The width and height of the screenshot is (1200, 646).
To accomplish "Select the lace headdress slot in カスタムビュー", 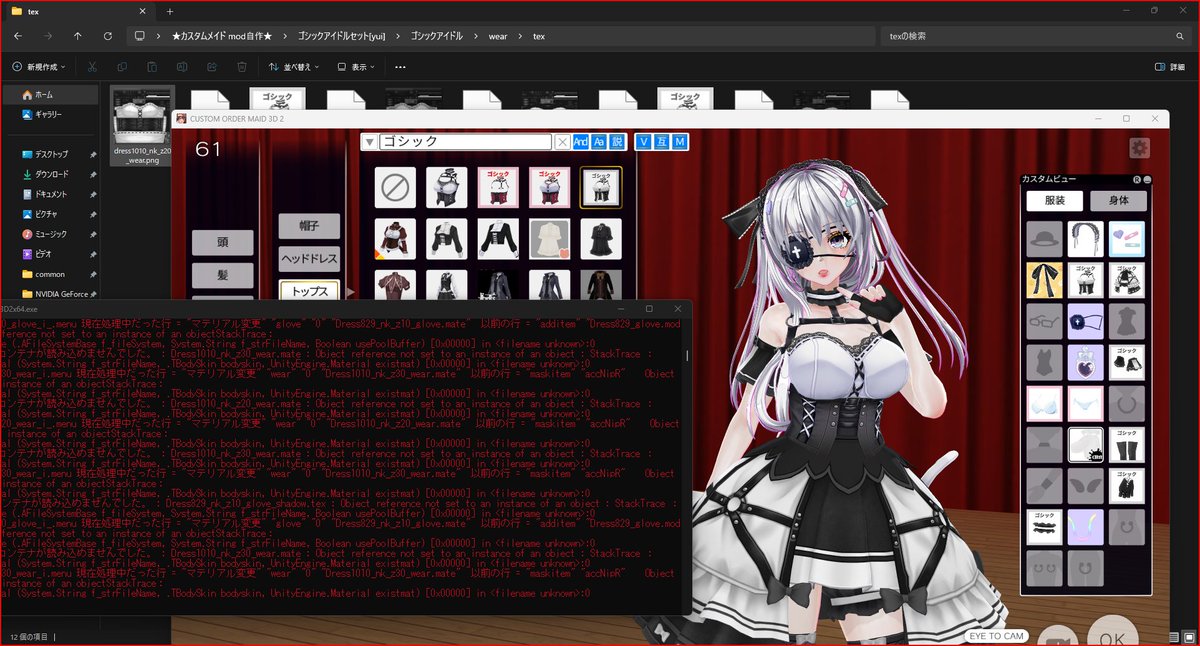I will click(1085, 239).
